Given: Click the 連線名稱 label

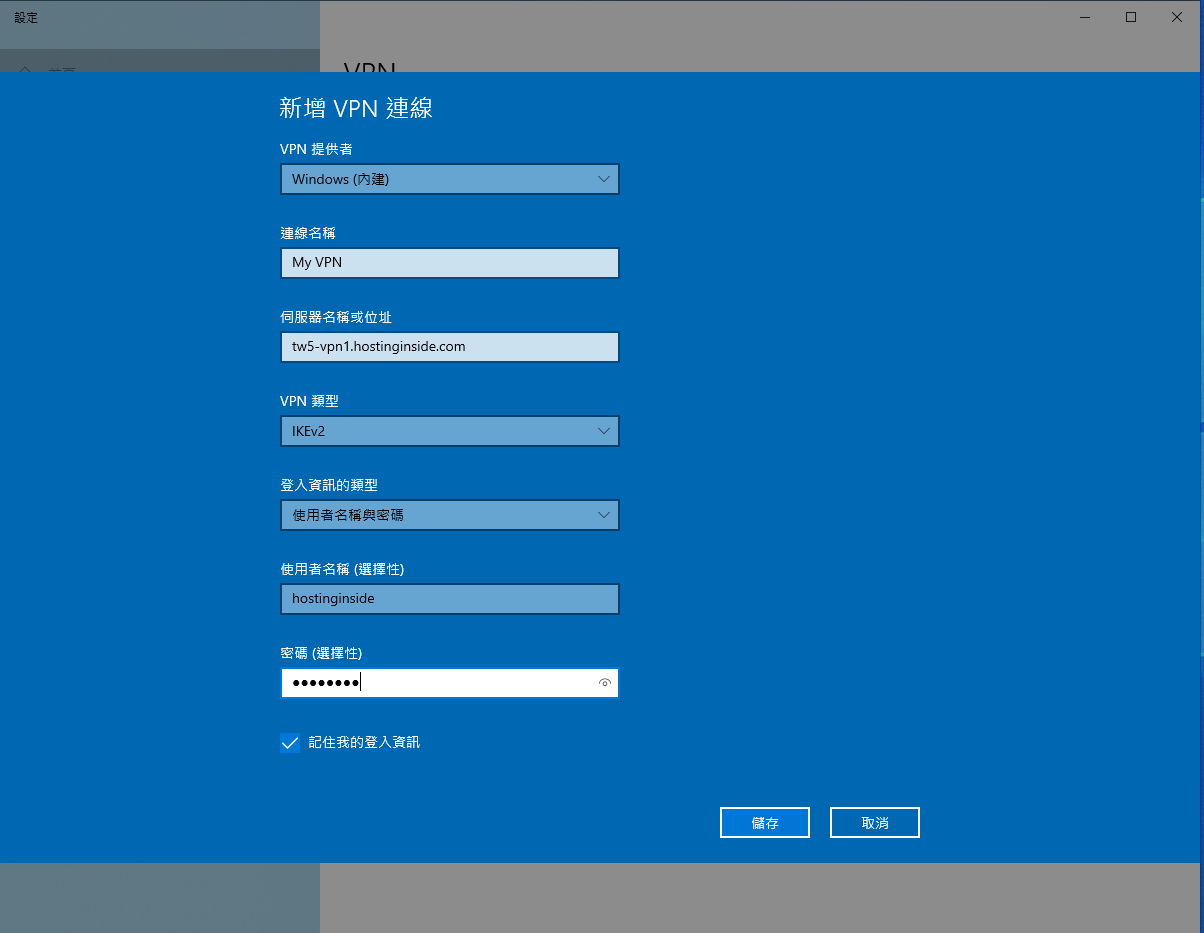Looking at the screenshot, I should (308, 233).
